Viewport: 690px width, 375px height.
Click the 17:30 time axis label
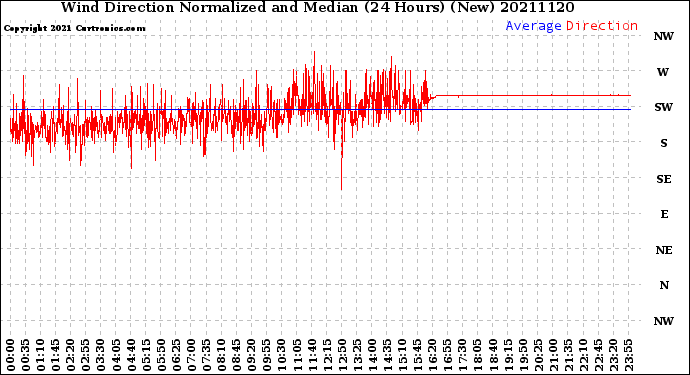pyautogui.click(x=462, y=355)
